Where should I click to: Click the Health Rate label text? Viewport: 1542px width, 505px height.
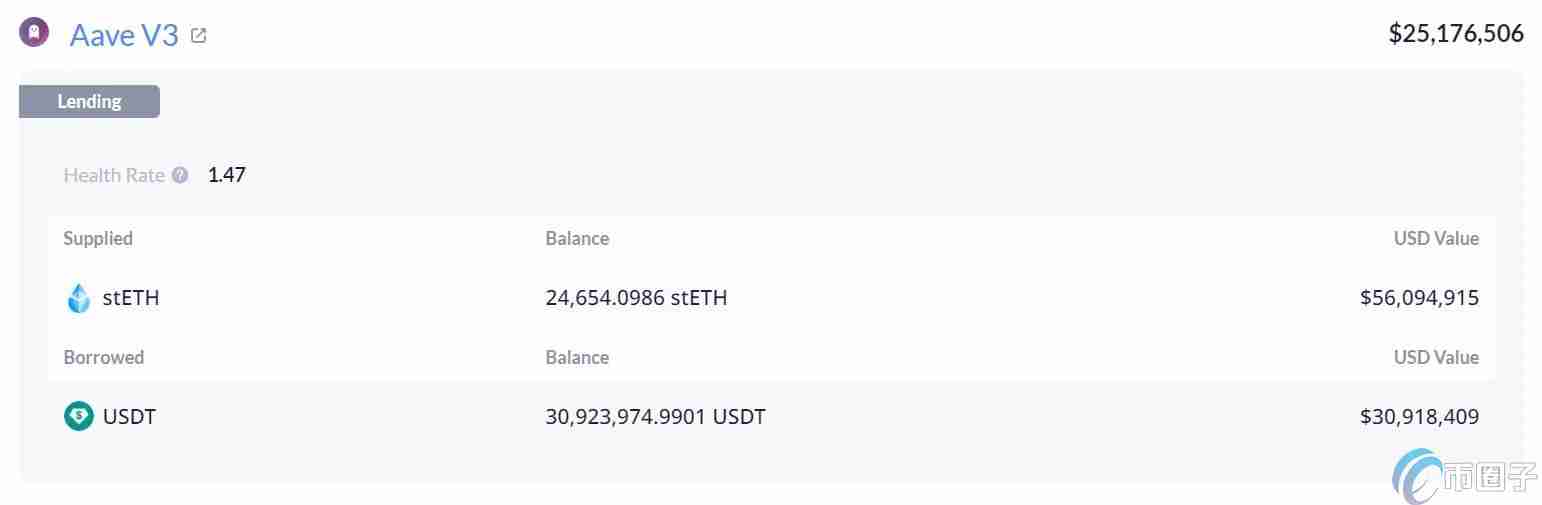(114, 175)
